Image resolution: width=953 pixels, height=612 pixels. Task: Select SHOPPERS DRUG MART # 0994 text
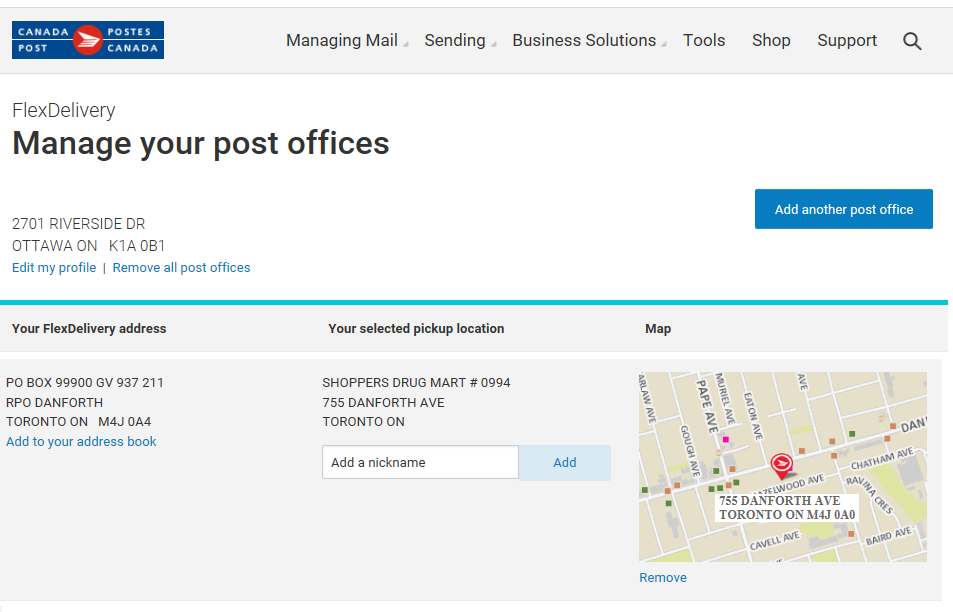click(x=416, y=382)
